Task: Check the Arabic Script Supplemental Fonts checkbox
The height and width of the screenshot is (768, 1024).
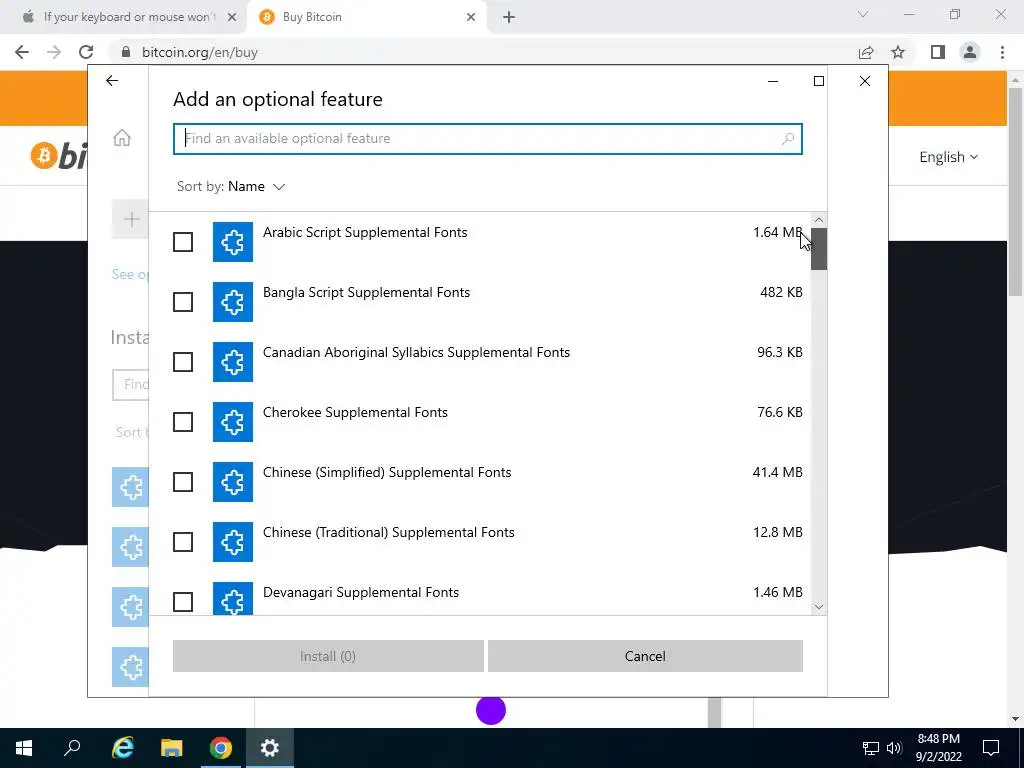Action: coord(183,242)
